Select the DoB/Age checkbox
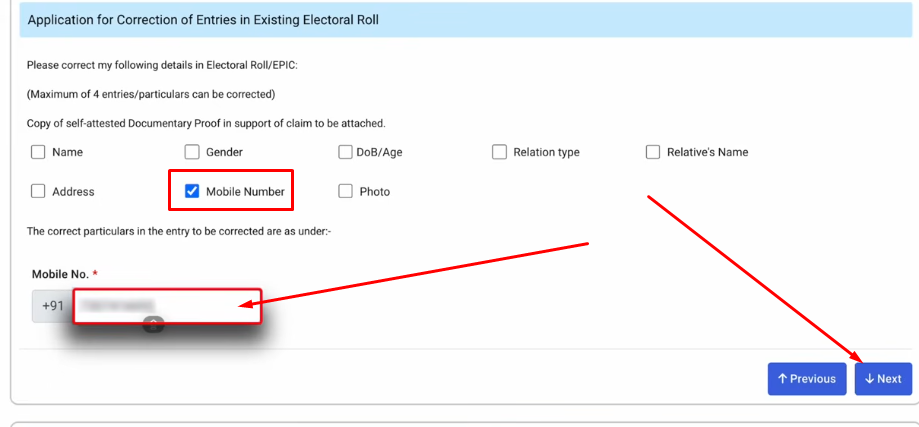Screen dimensions: 919x427 tap(346, 153)
